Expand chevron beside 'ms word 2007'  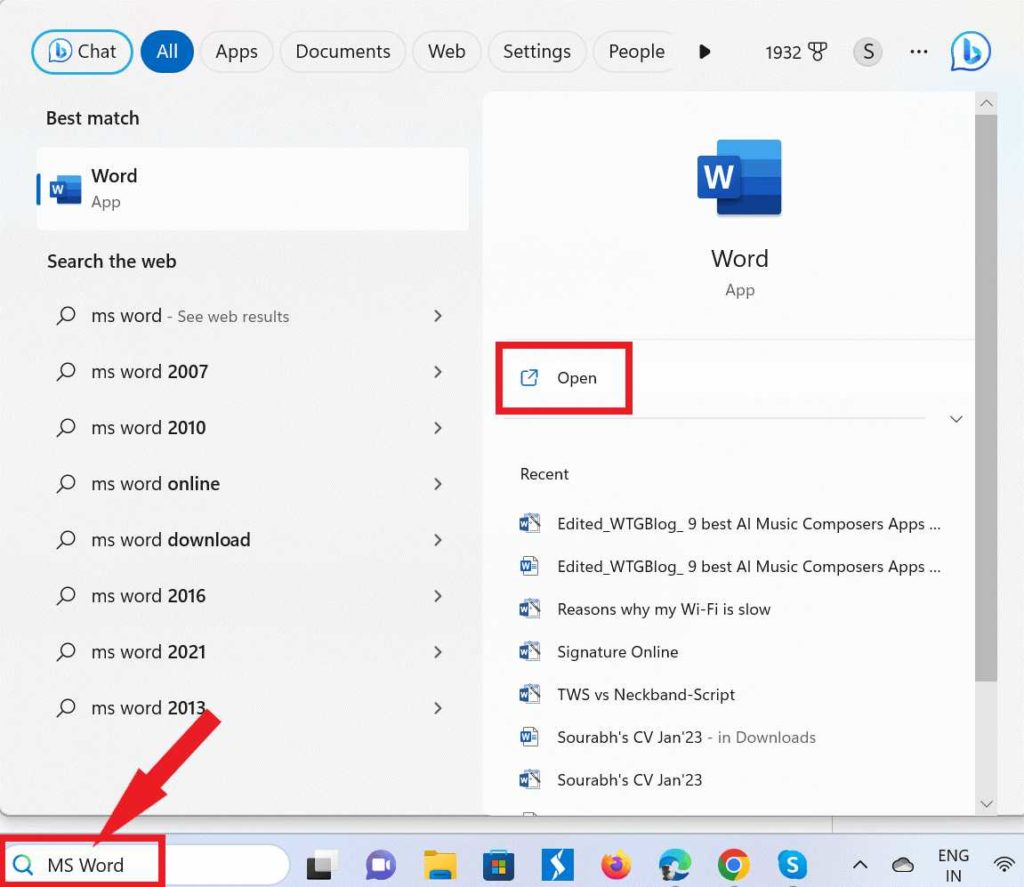point(438,372)
